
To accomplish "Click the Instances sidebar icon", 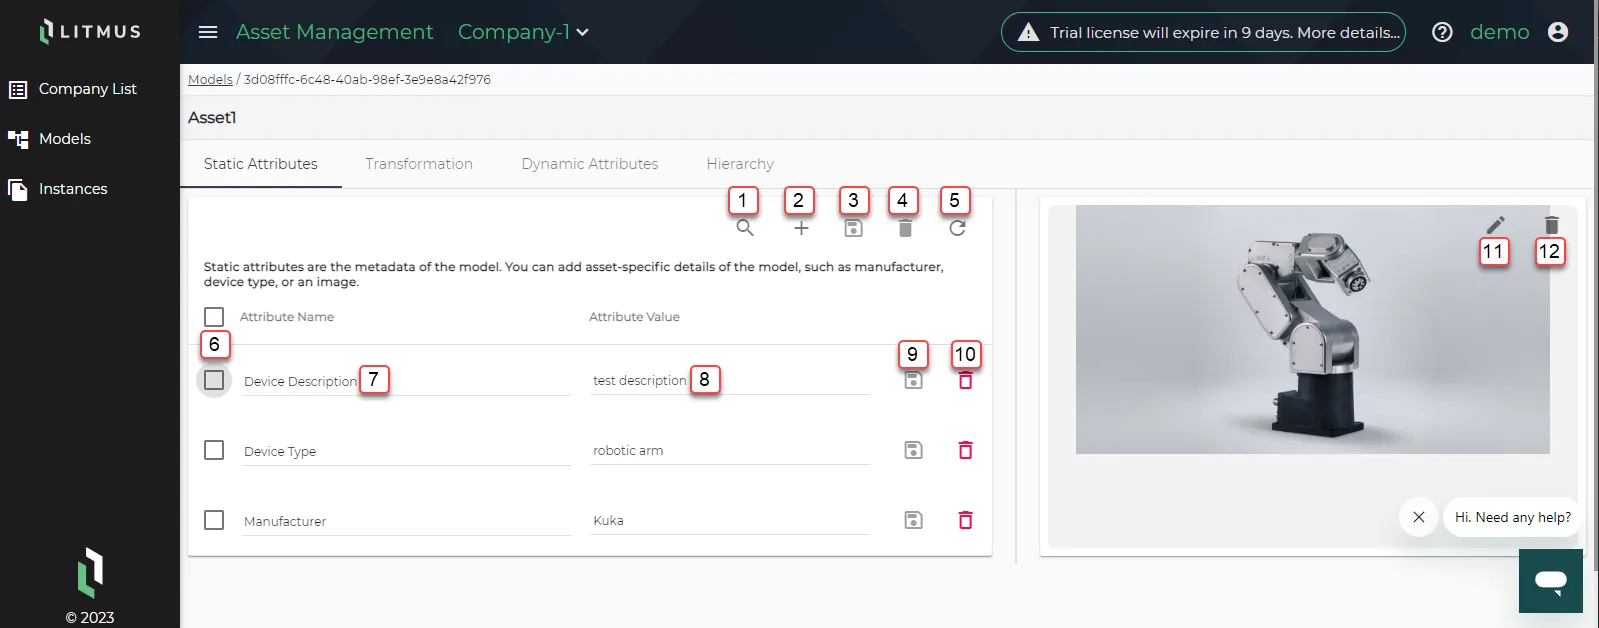I will [18, 189].
